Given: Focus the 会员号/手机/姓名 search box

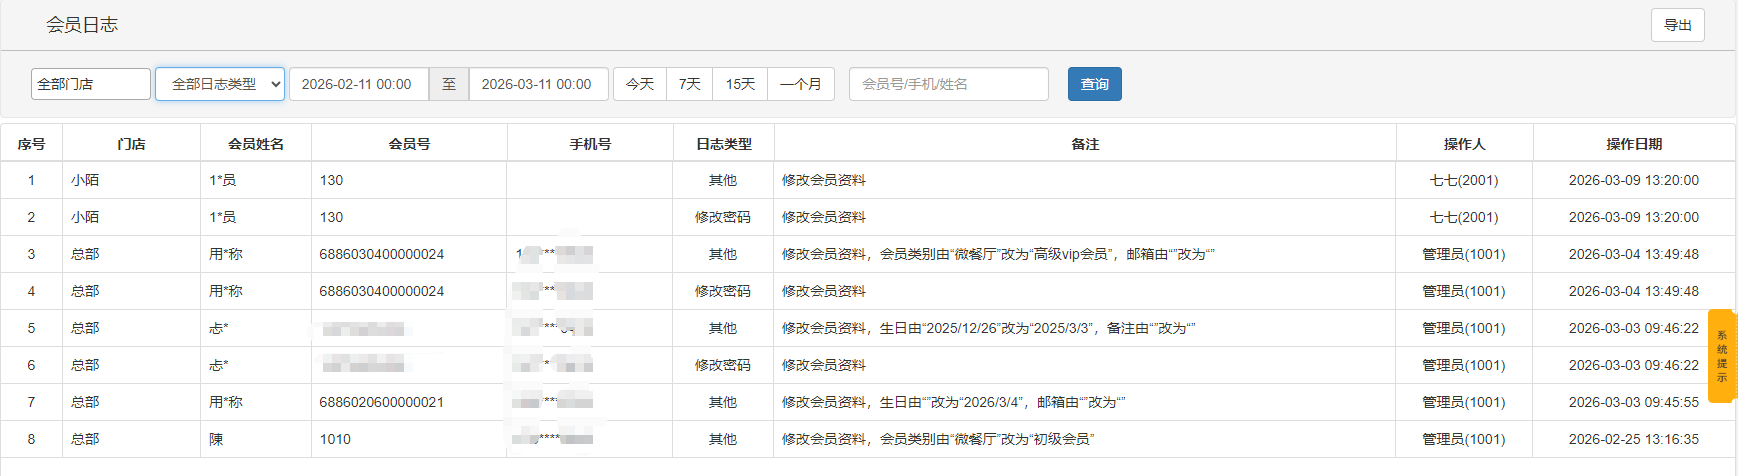Looking at the screenshot, I should pos(948,84).
